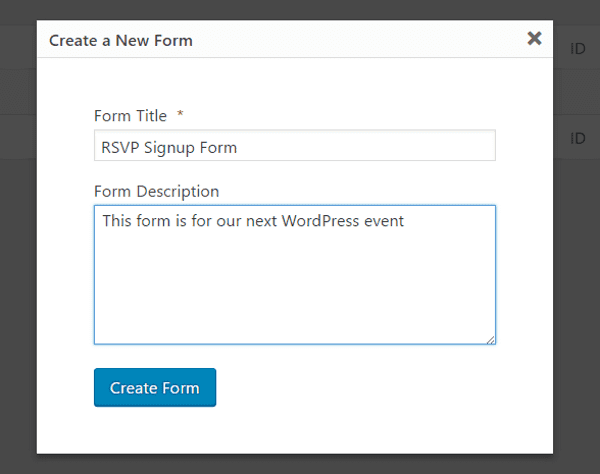600x474 pixels.
Task: Place cursor on "RSVP" in the title field
Action: 119,147
